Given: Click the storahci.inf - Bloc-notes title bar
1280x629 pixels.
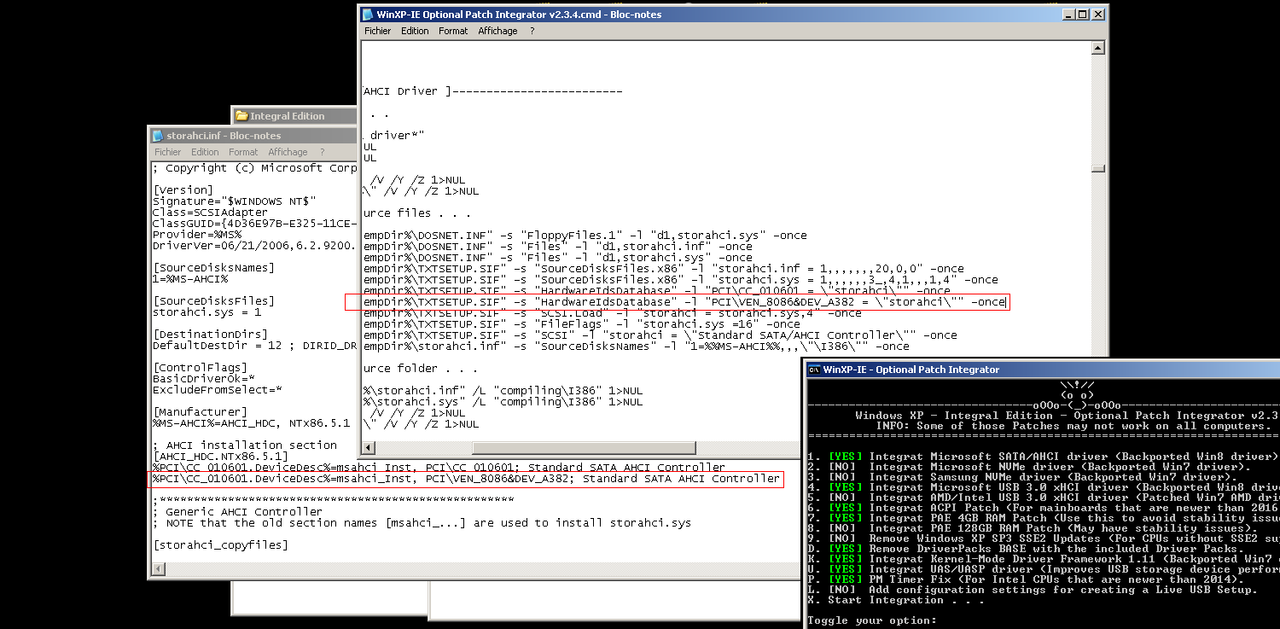Looking at the screenshot, I should [x=252, y=135].
